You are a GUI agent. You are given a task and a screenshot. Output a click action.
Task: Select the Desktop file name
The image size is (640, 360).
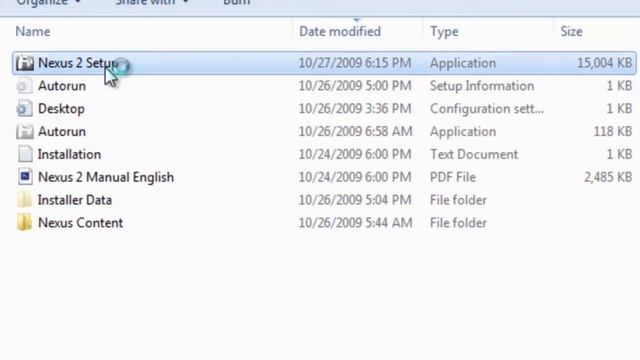click(61, 109)
